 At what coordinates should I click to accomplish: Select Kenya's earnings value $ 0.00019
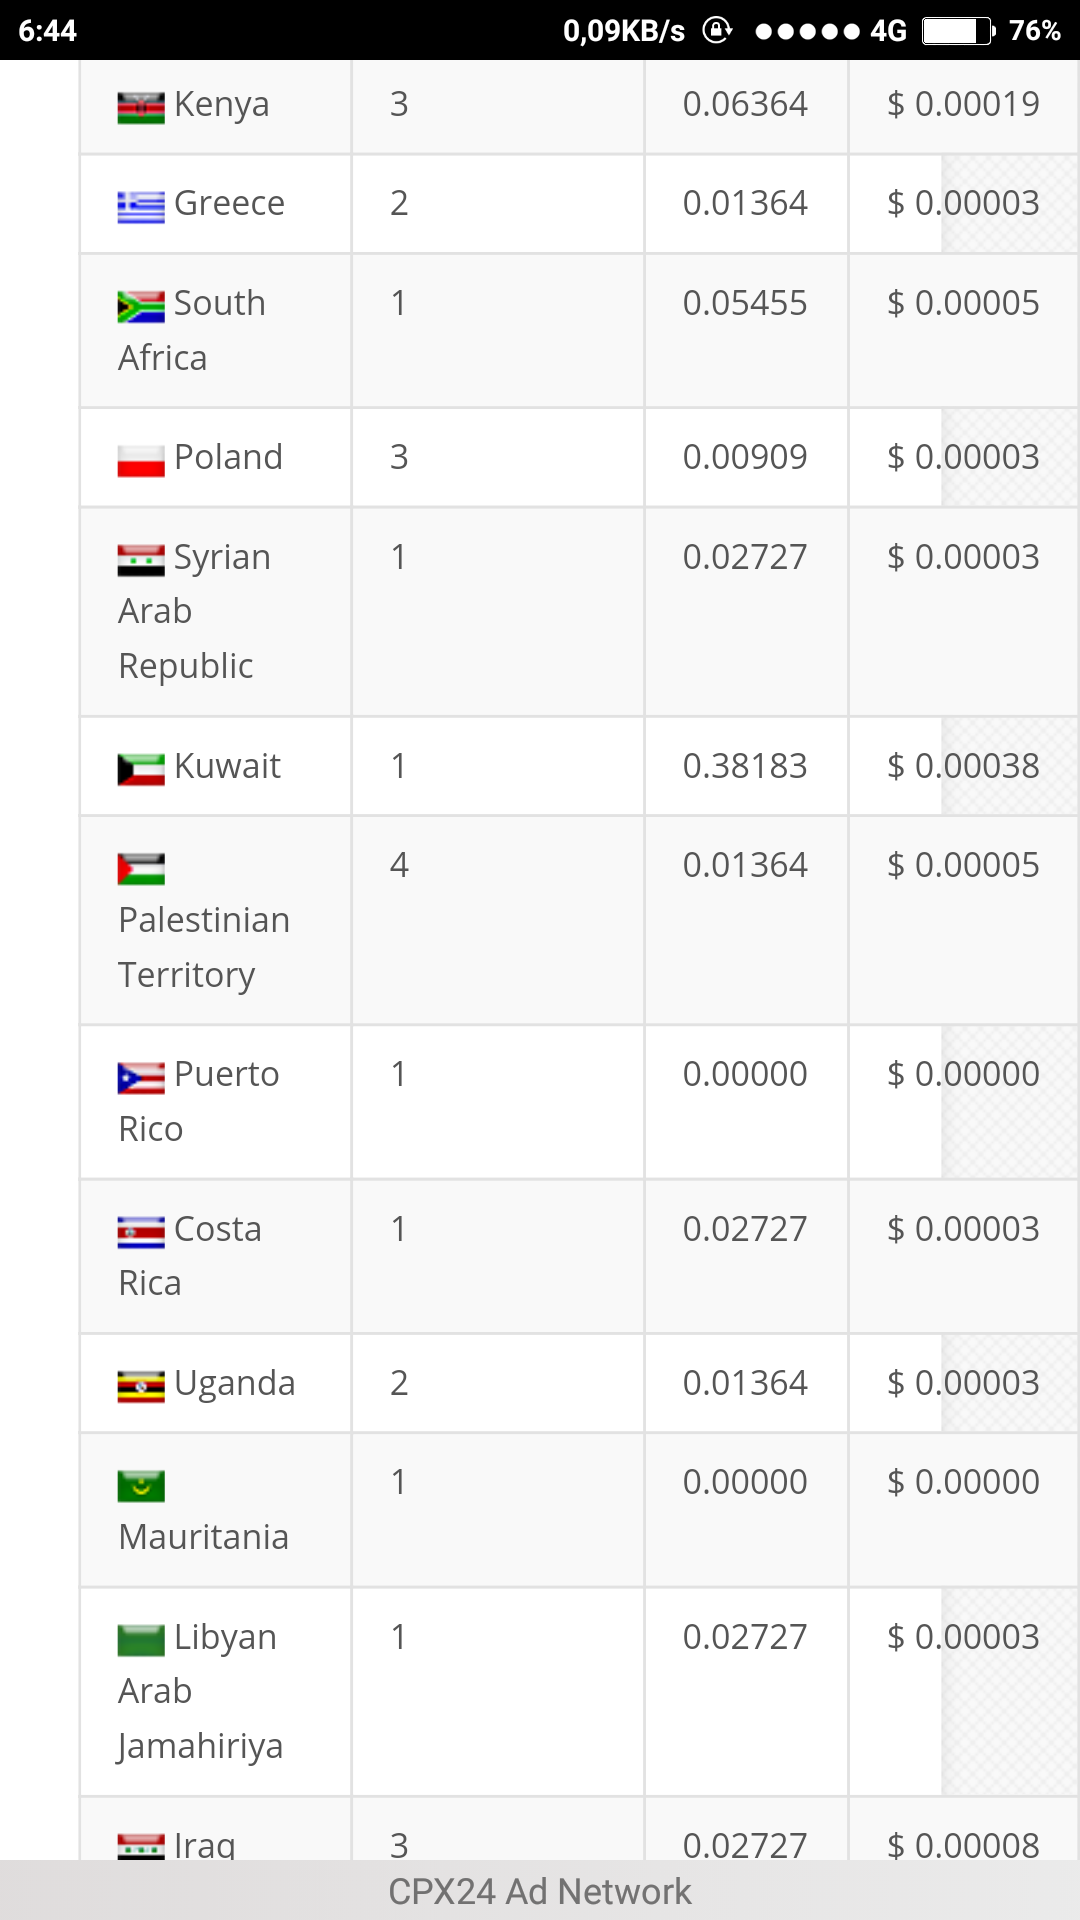click(963, 104)
